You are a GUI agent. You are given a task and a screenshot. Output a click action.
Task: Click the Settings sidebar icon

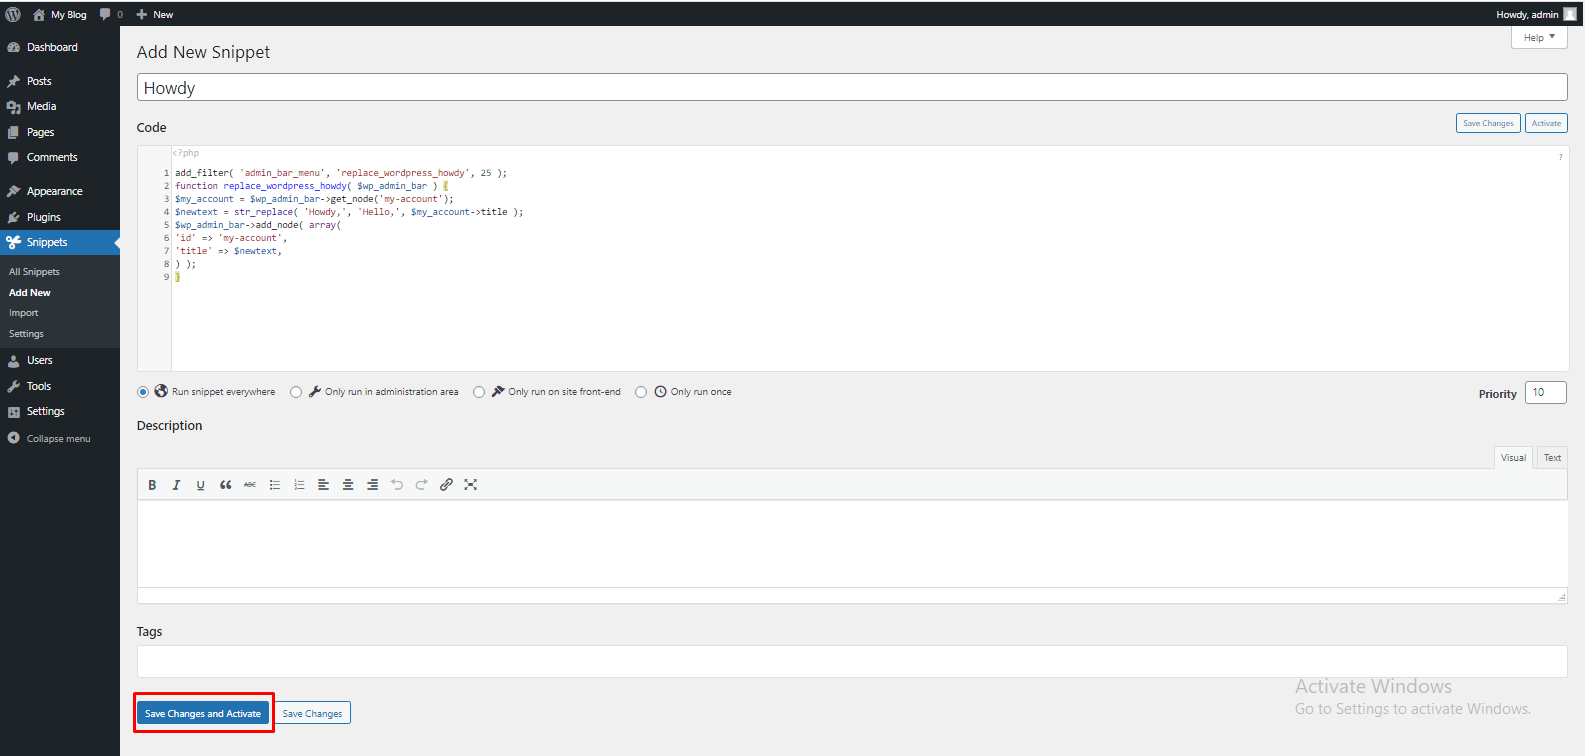pyautogui.click(x=14, y=412)
